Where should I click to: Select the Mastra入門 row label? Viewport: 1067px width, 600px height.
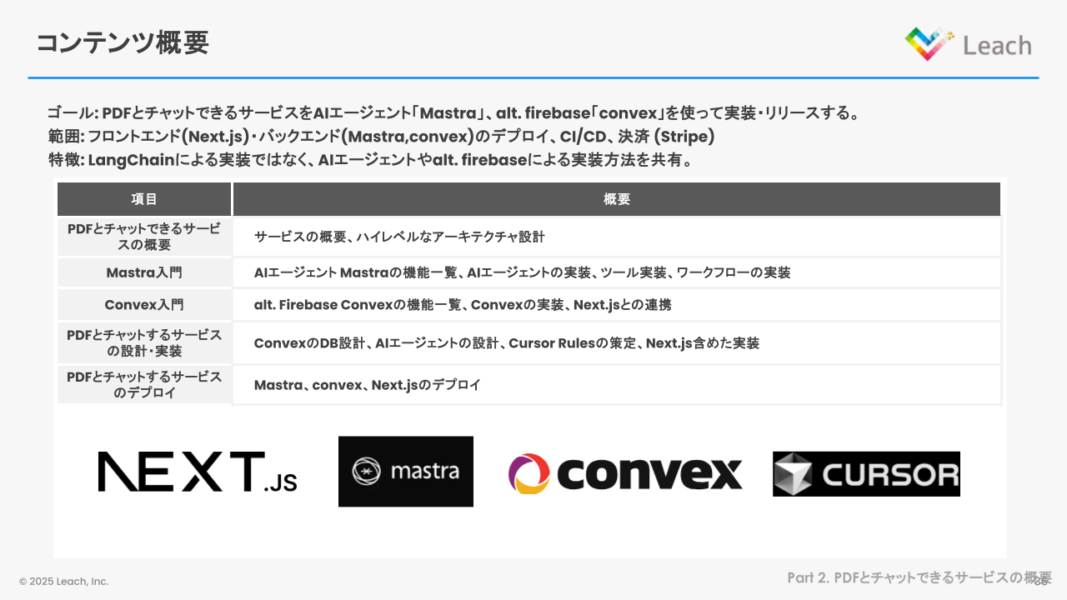[144, 272]
